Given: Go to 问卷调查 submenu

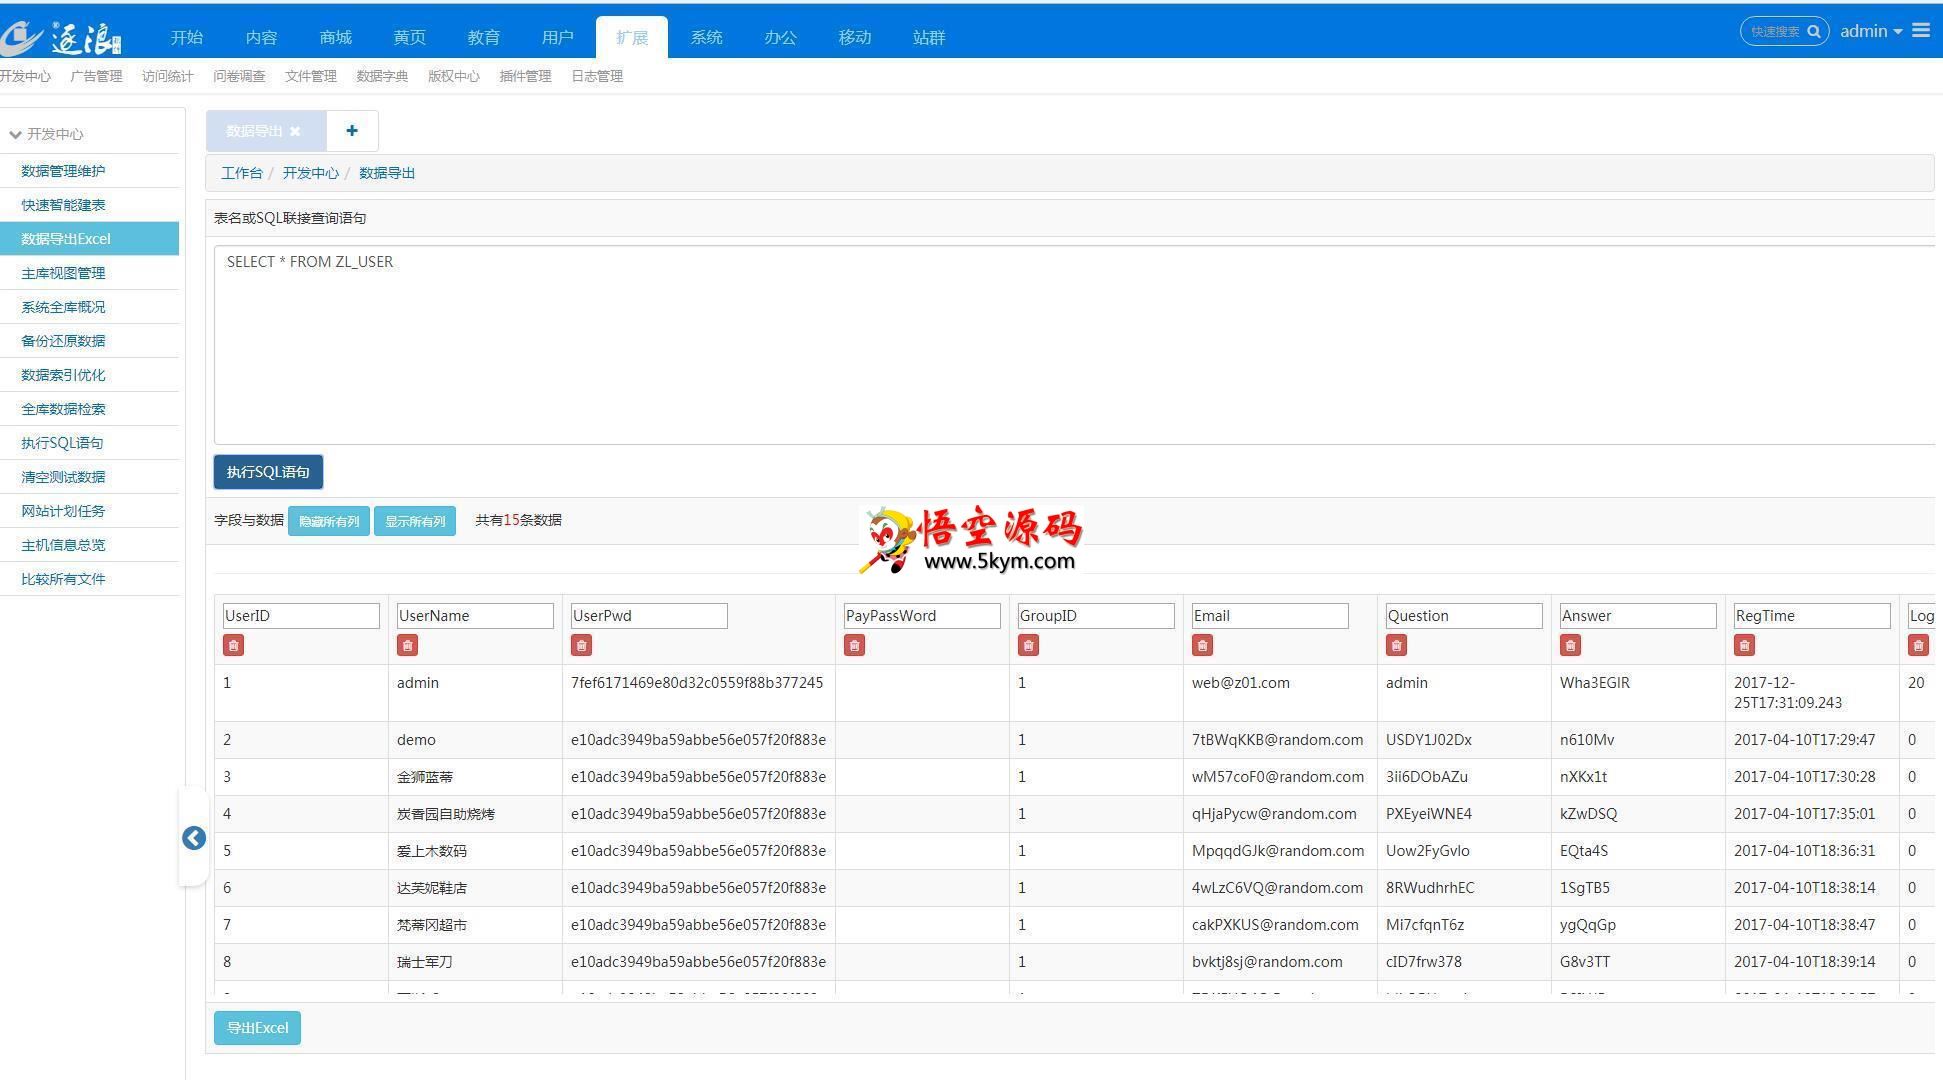Looking at the screenshot, I should point(239,76).
